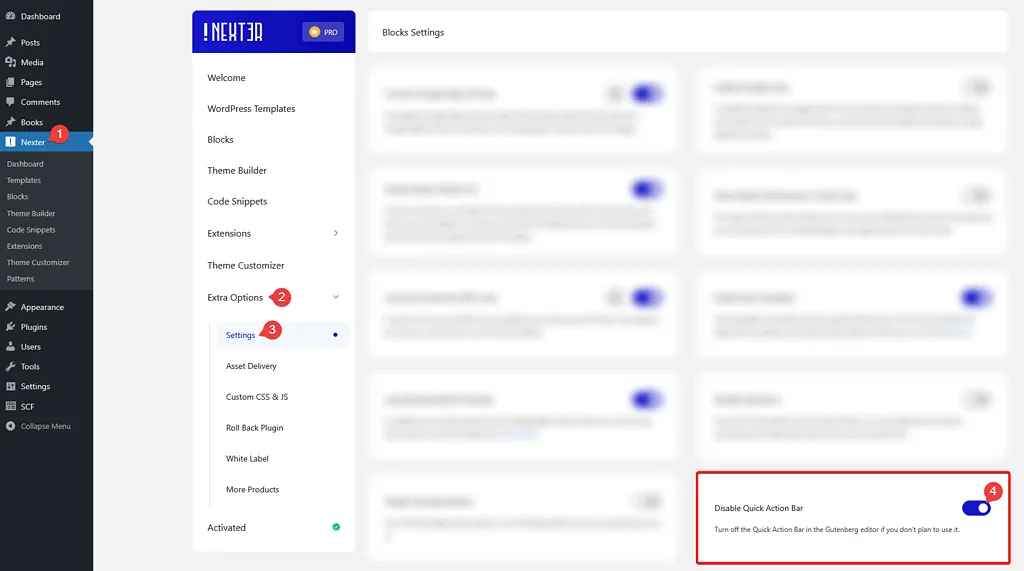Select Theme Builder in Nexter panel

click(x=237, y=171)
